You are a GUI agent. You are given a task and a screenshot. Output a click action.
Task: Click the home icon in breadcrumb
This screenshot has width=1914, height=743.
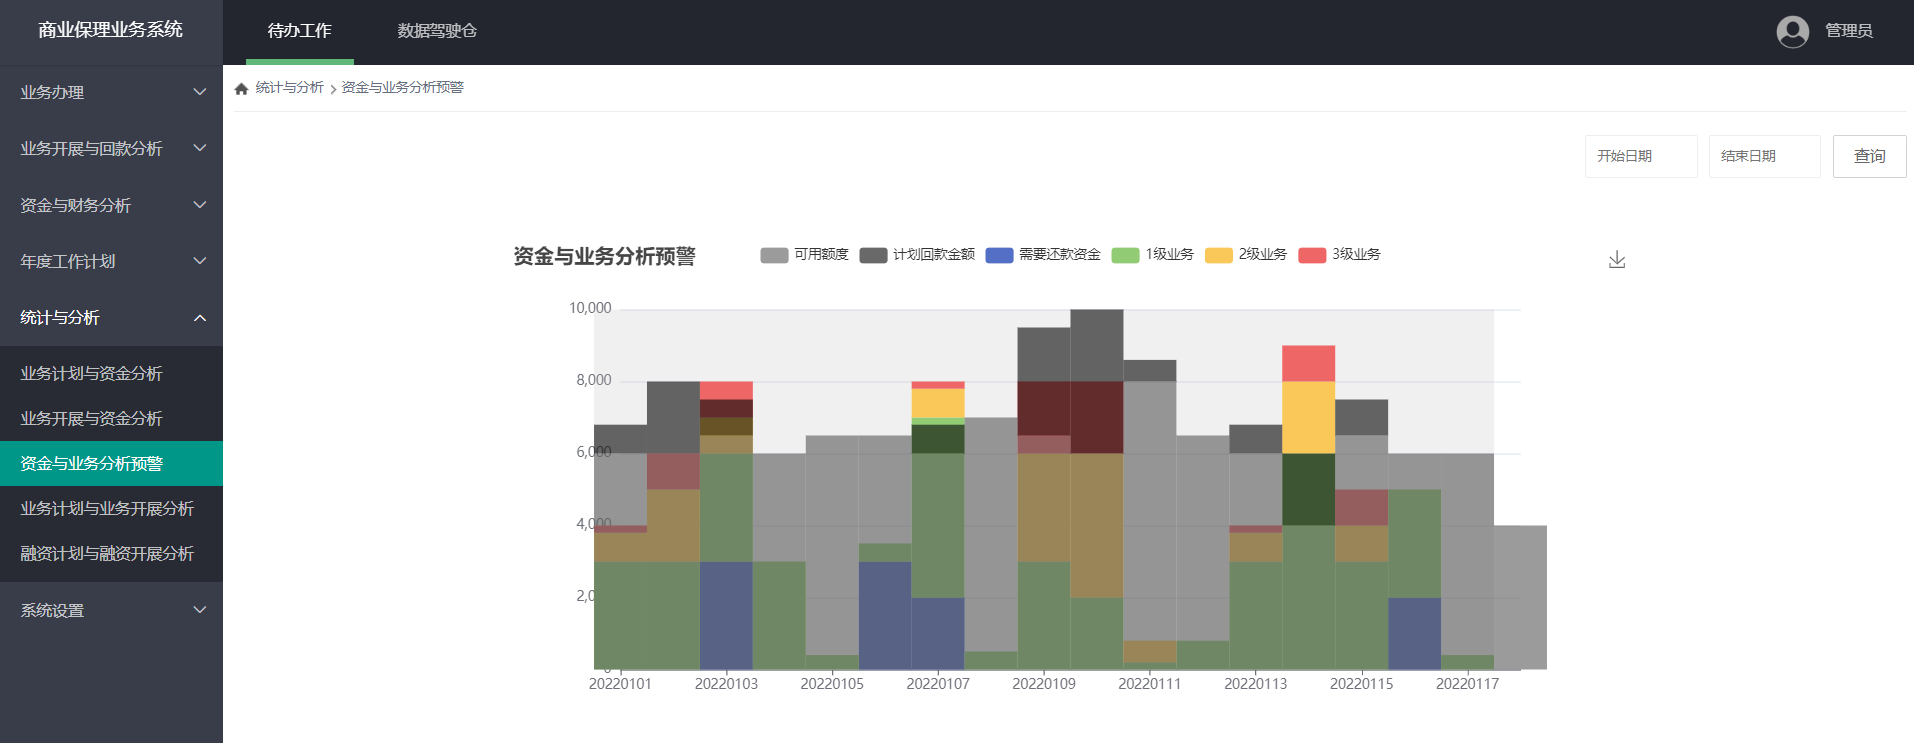pyautogui.click(x=241, y=89)
